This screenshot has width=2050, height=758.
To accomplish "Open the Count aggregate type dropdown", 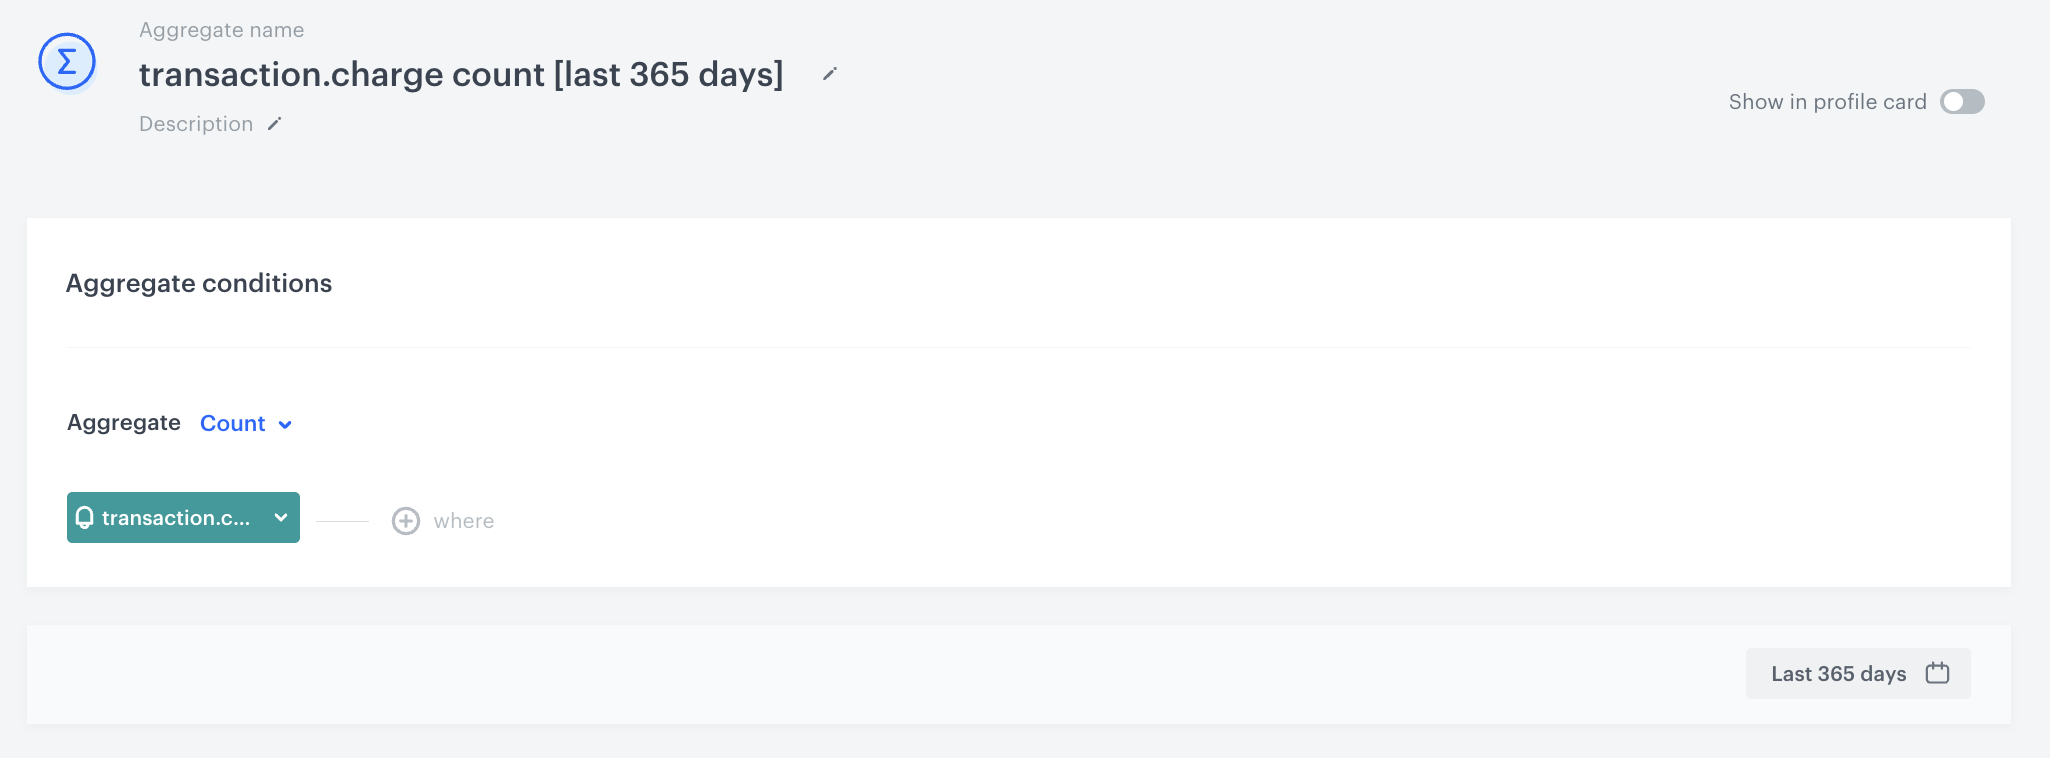I will (x=233, y=423).
